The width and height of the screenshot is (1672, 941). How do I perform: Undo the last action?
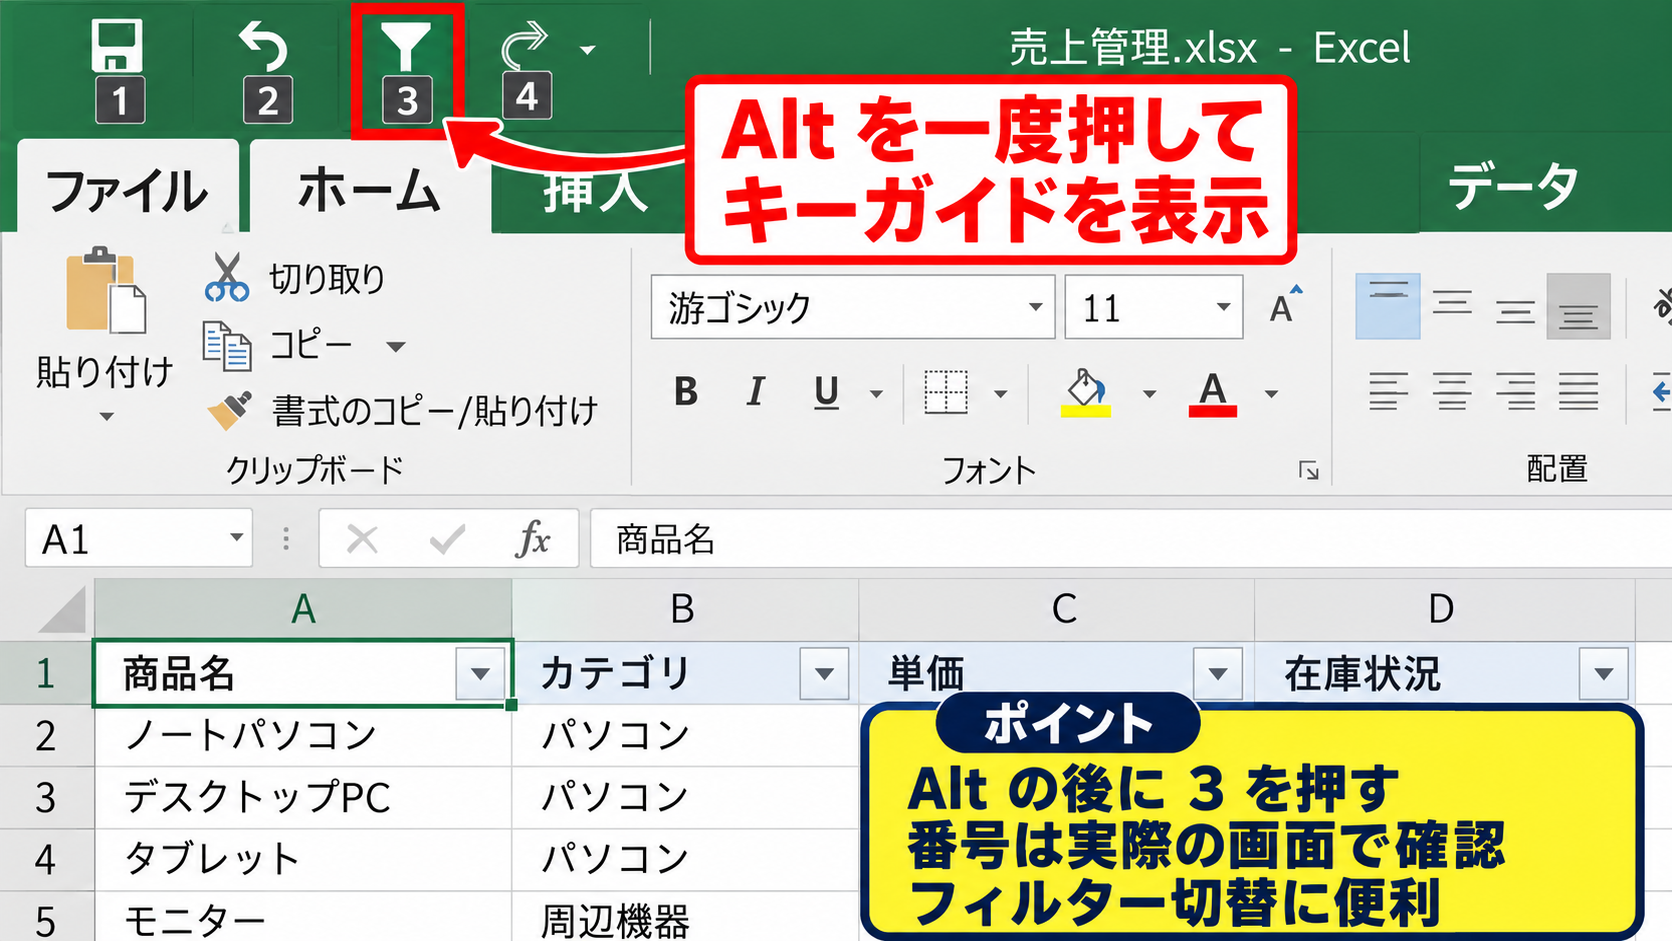264,46
